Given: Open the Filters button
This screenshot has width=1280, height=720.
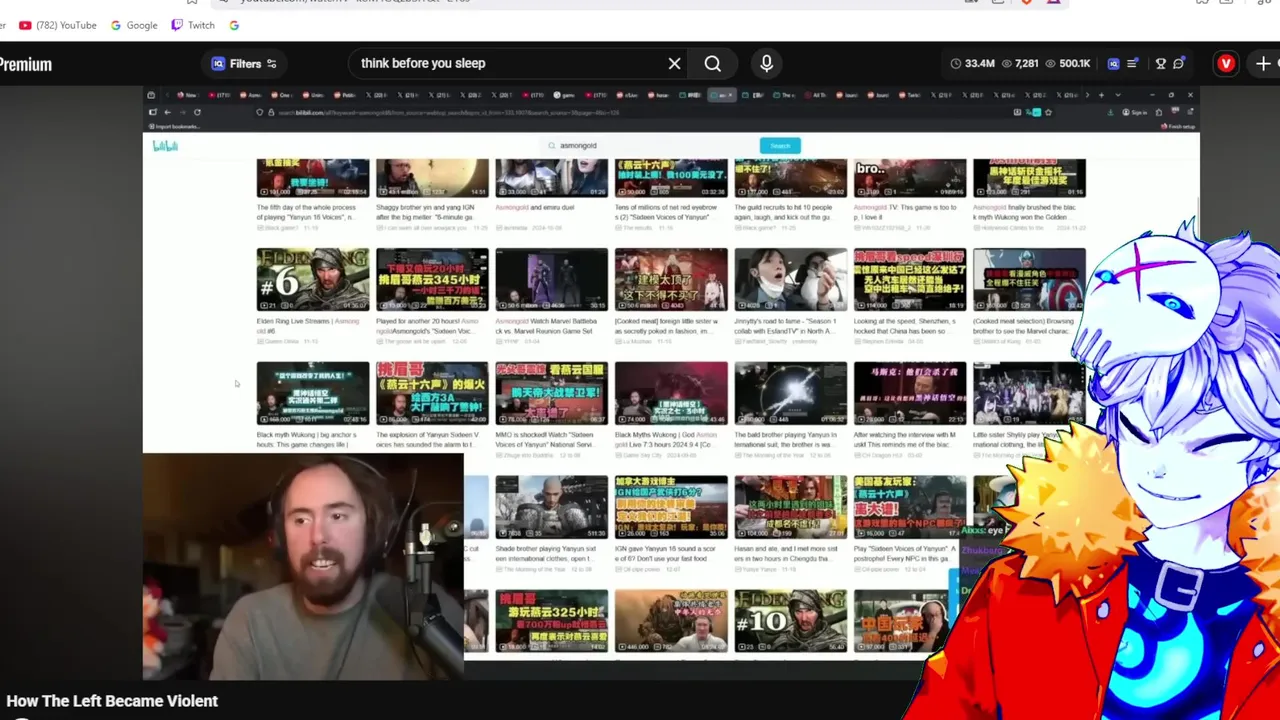Looking at the screenshot, I should (244, 64).
